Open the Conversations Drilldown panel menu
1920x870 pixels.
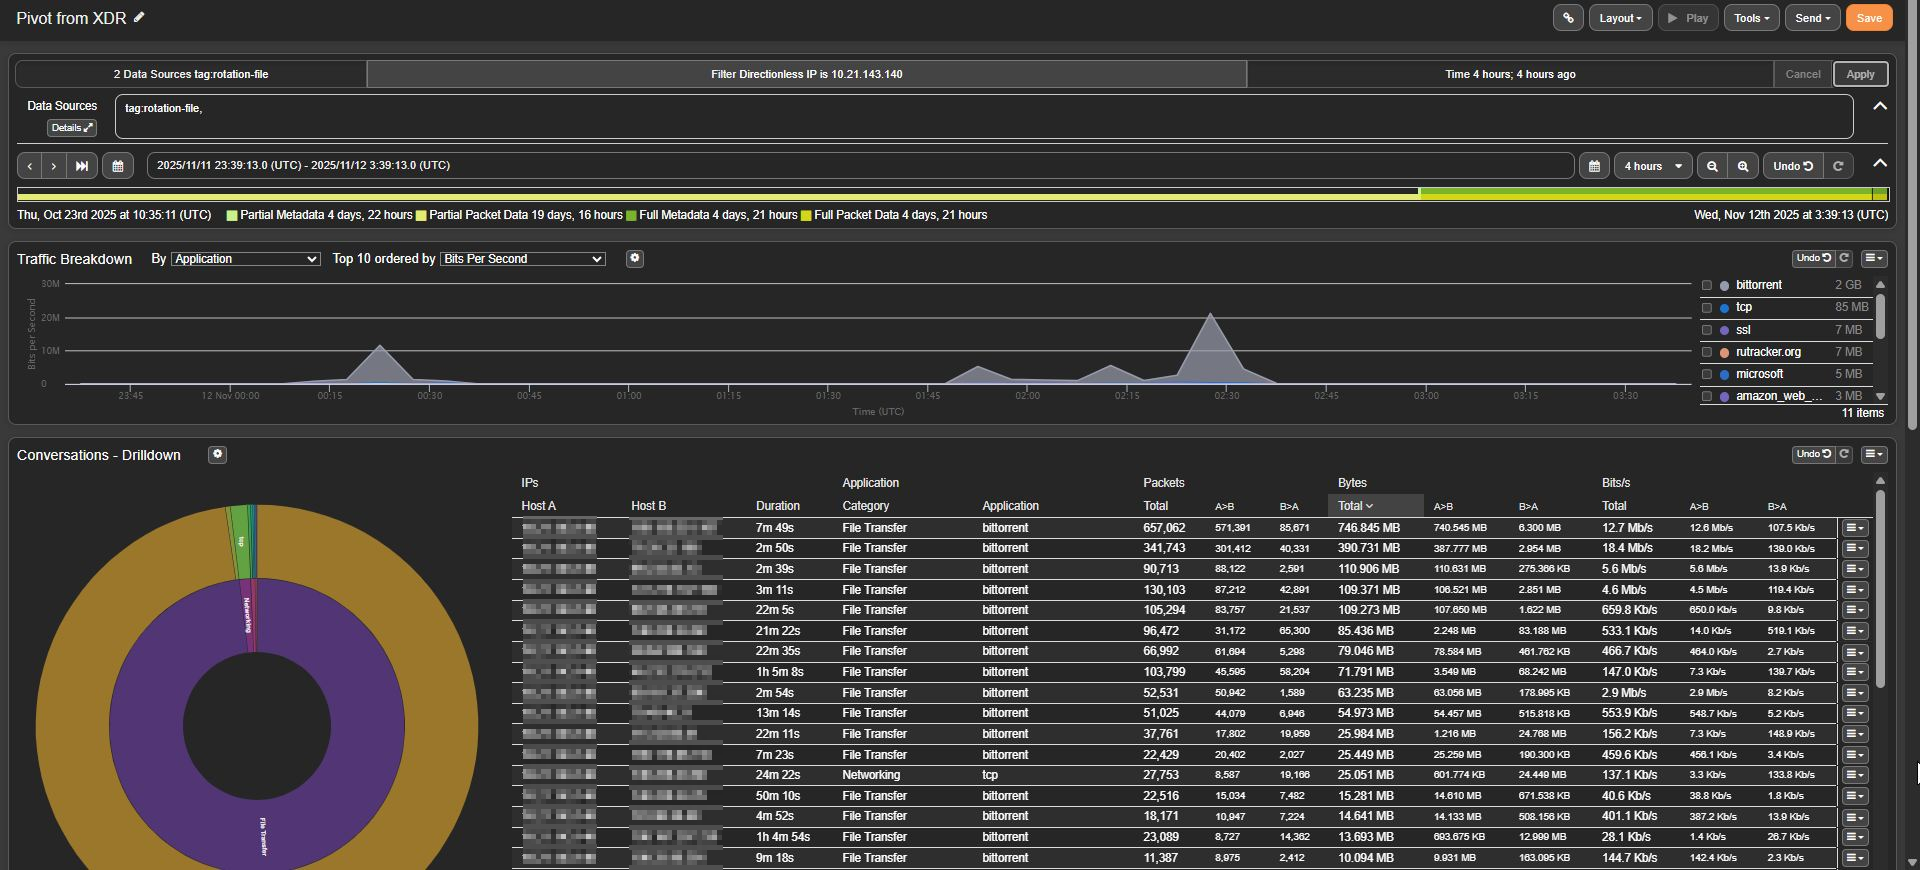(x=1874, y=454)
